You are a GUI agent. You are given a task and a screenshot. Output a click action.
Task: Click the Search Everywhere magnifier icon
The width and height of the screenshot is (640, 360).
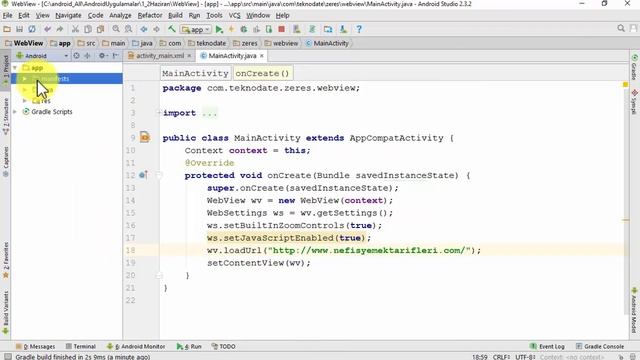tap(621, 28)
